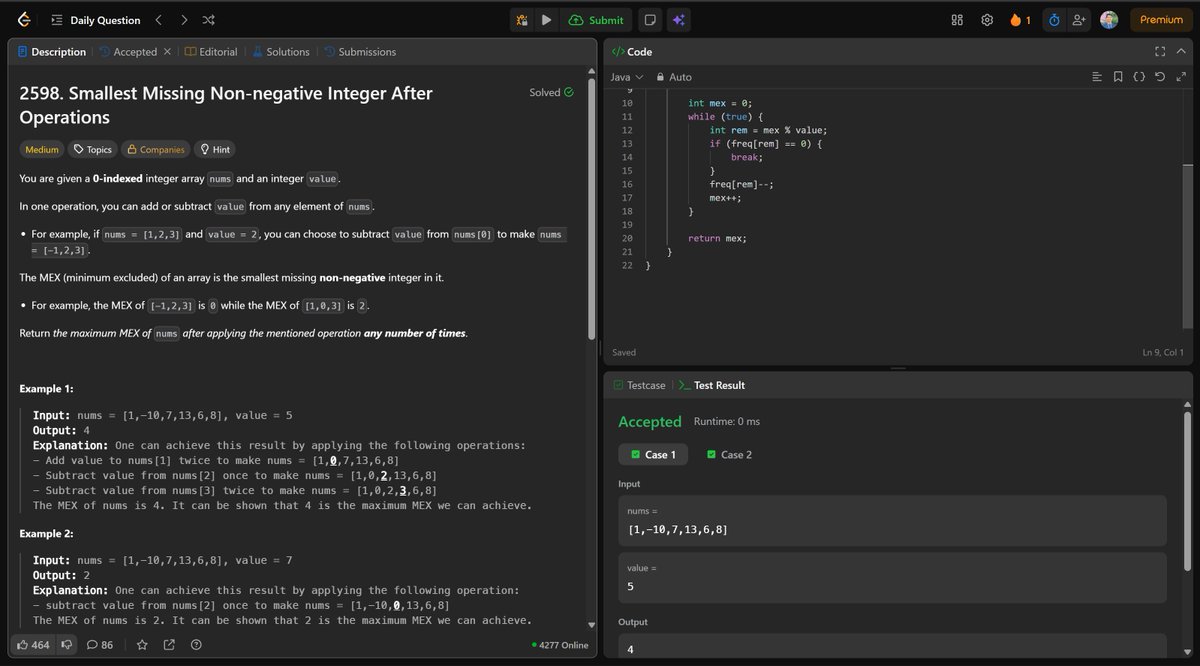Close the Accepted tab

[x=167, y=52]
